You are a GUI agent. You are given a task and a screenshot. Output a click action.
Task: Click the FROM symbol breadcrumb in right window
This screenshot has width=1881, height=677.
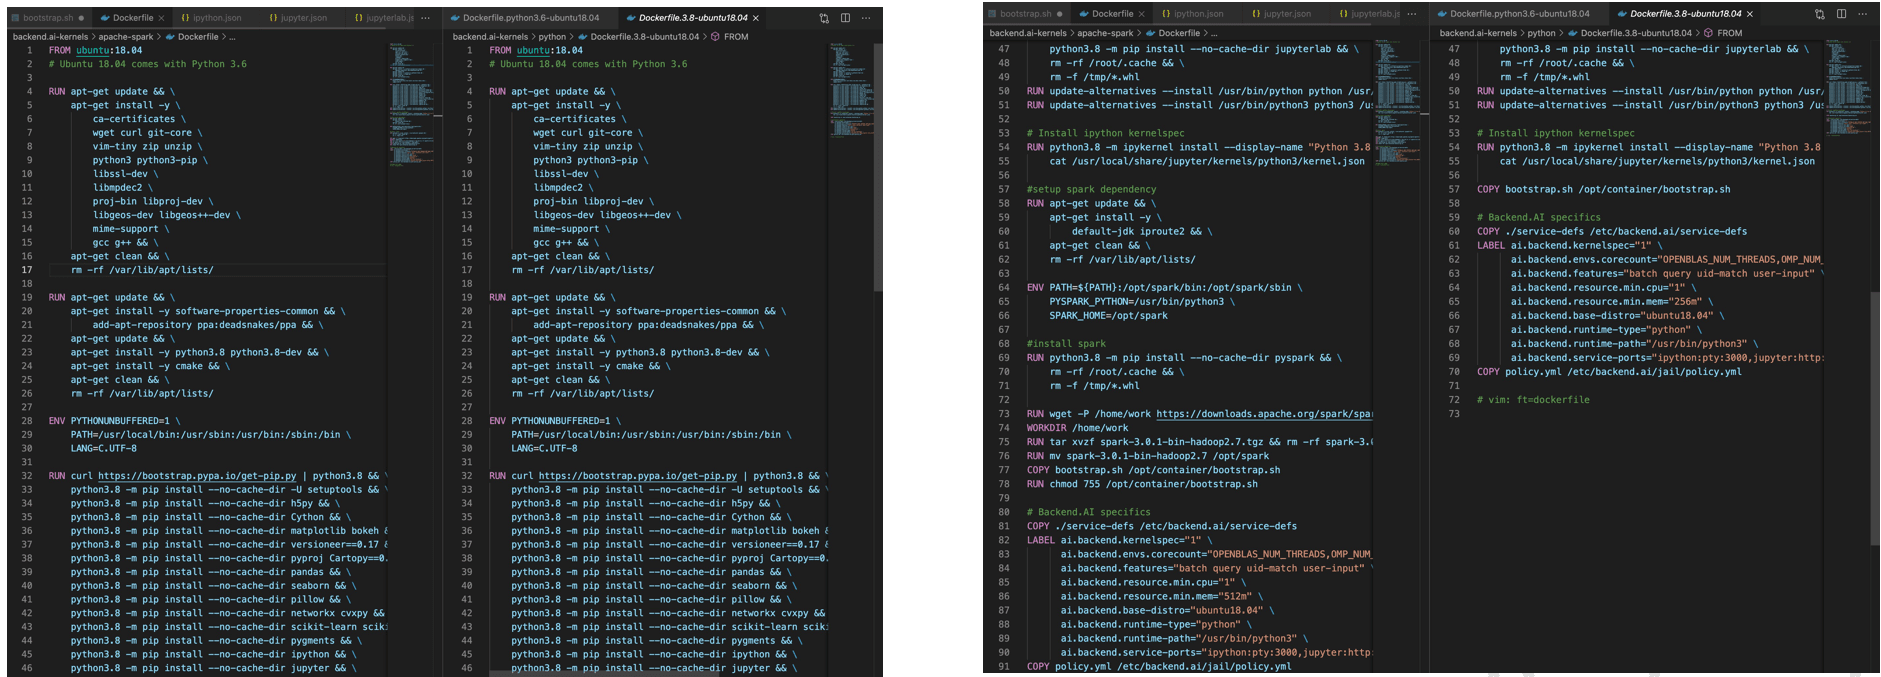click(x=1729, y=33)
